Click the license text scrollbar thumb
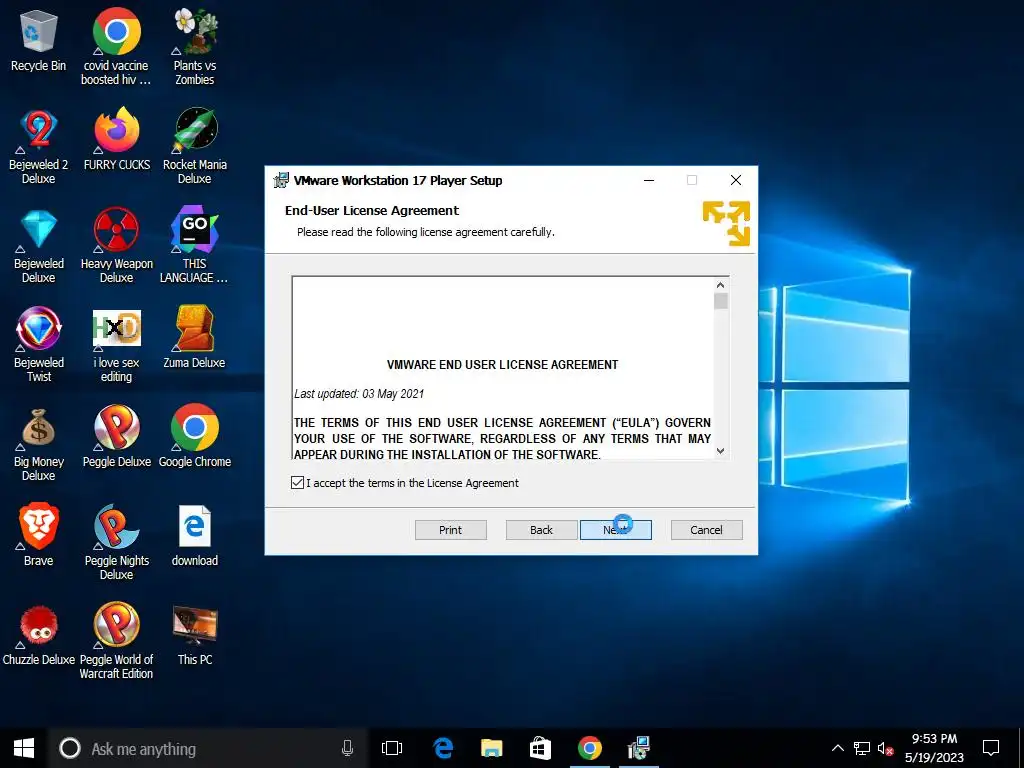 [x=720, y=301]
